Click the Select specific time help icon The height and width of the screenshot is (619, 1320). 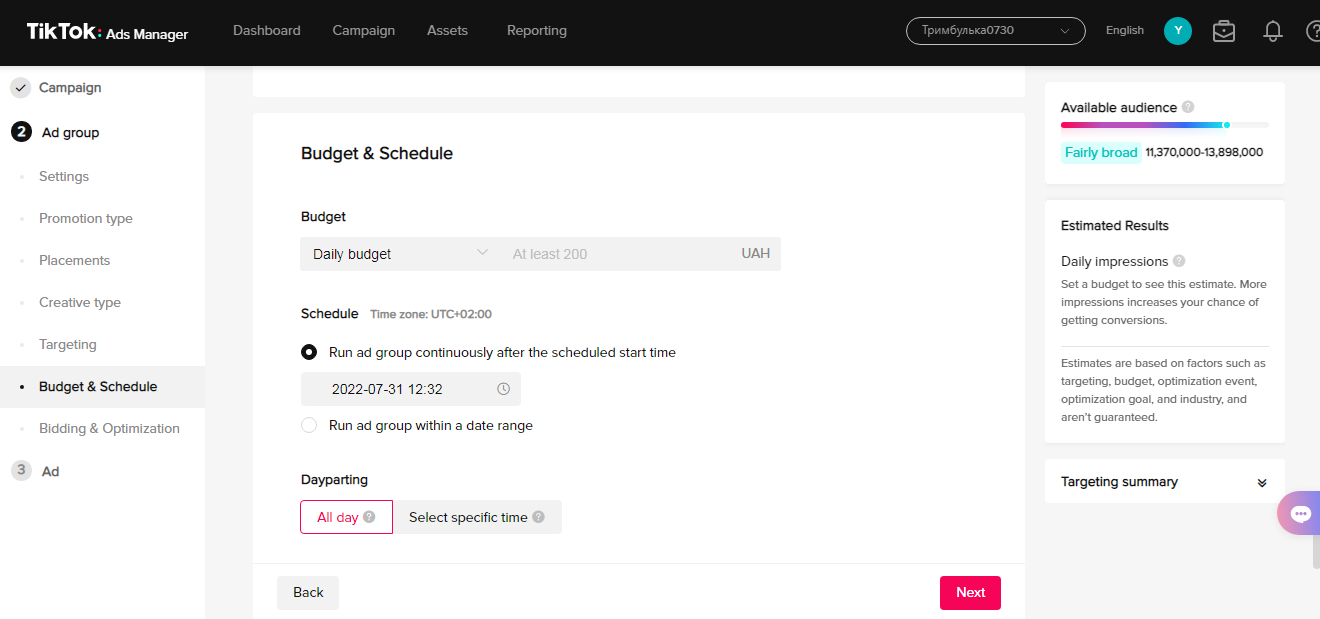click(538, 517)
